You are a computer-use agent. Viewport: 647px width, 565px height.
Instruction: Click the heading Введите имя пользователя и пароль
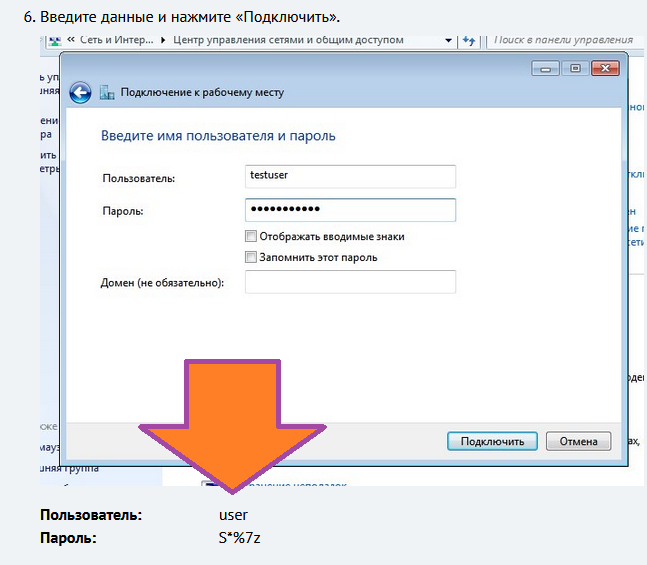[218, 136]
